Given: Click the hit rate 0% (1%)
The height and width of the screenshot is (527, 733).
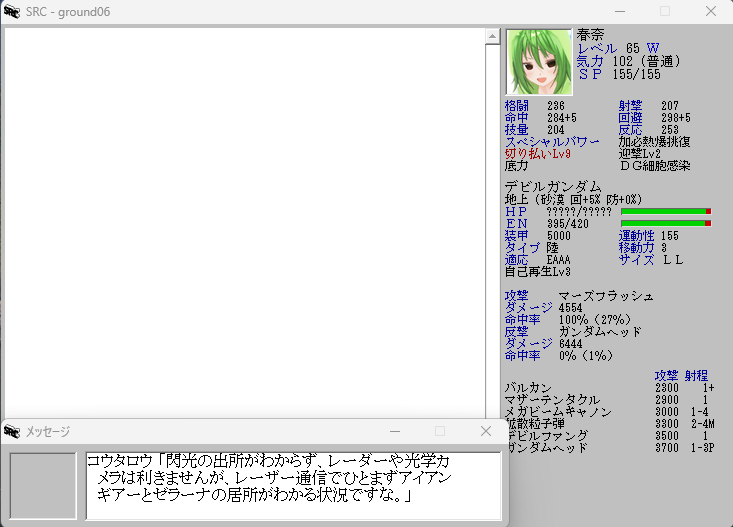Looking at the screenshot, I should [x=586, y=356].
